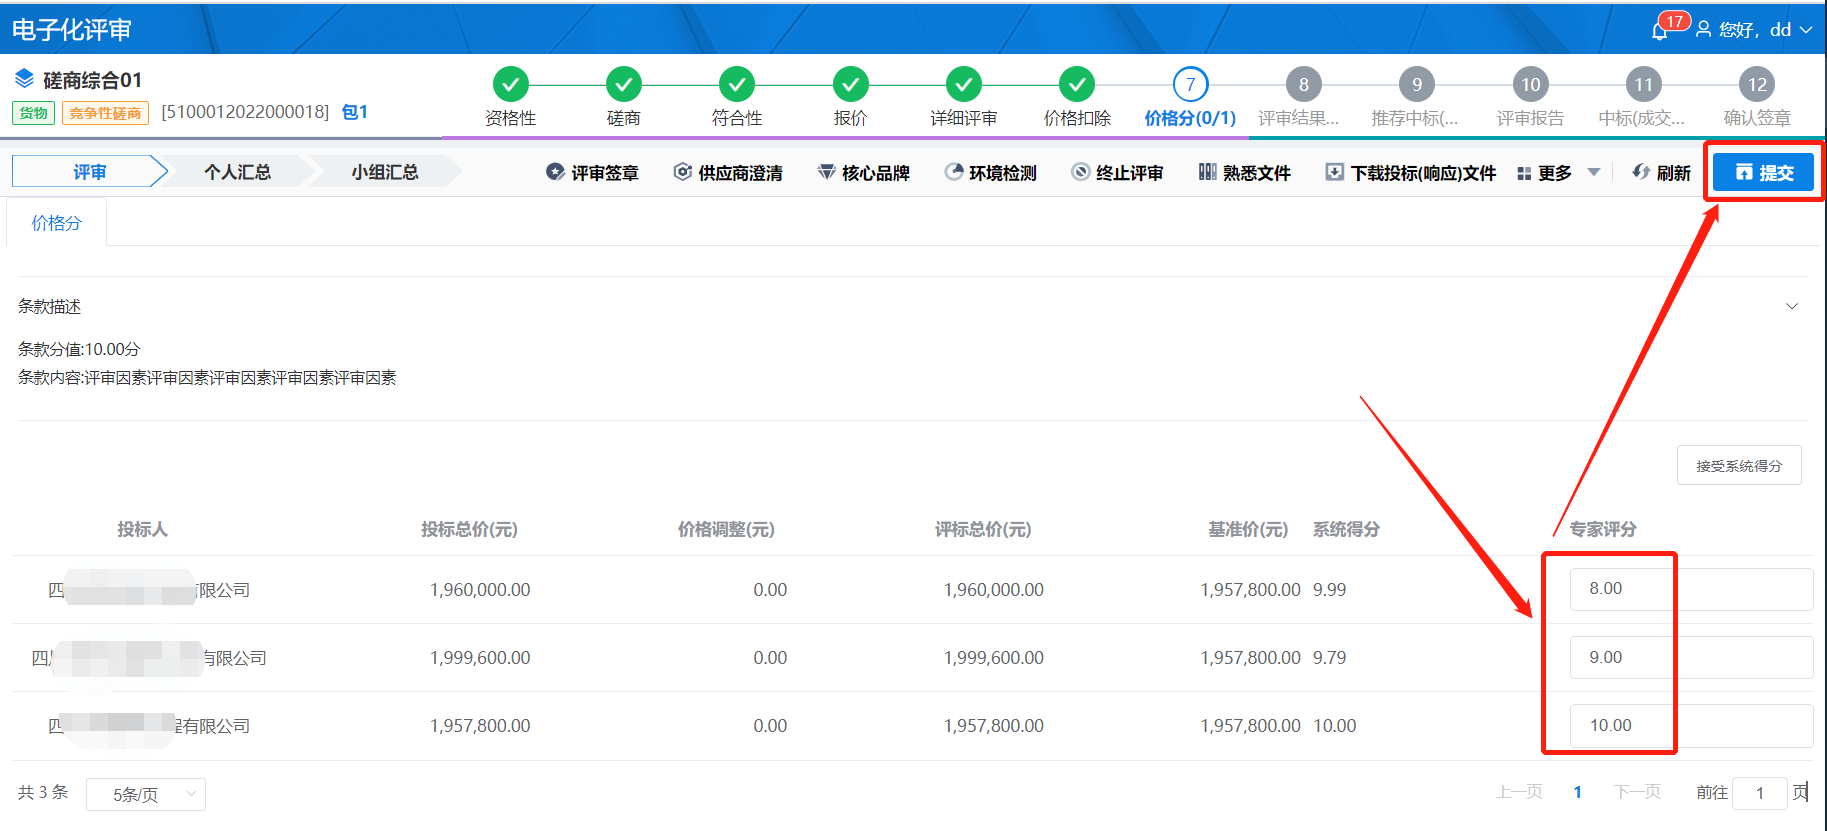The height and width of the screenshot is (831, 1827).
Task: Click the 条款分值:10.00分 text
Action: (x=79, y=349)
